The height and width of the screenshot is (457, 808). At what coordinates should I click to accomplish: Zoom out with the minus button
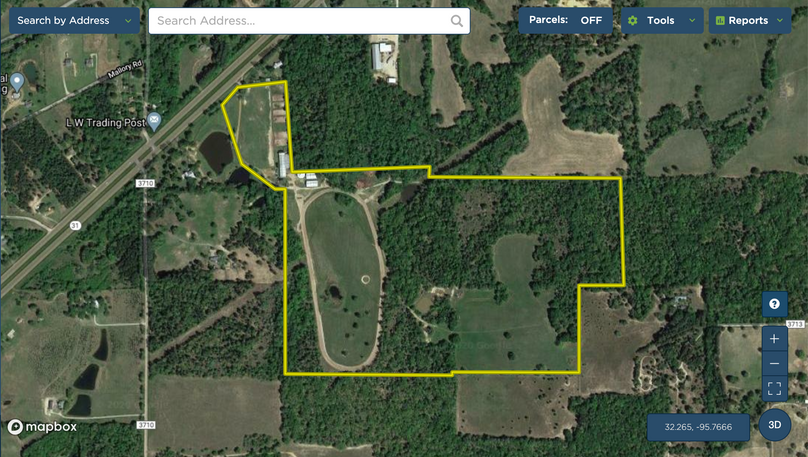pos(775,364)
